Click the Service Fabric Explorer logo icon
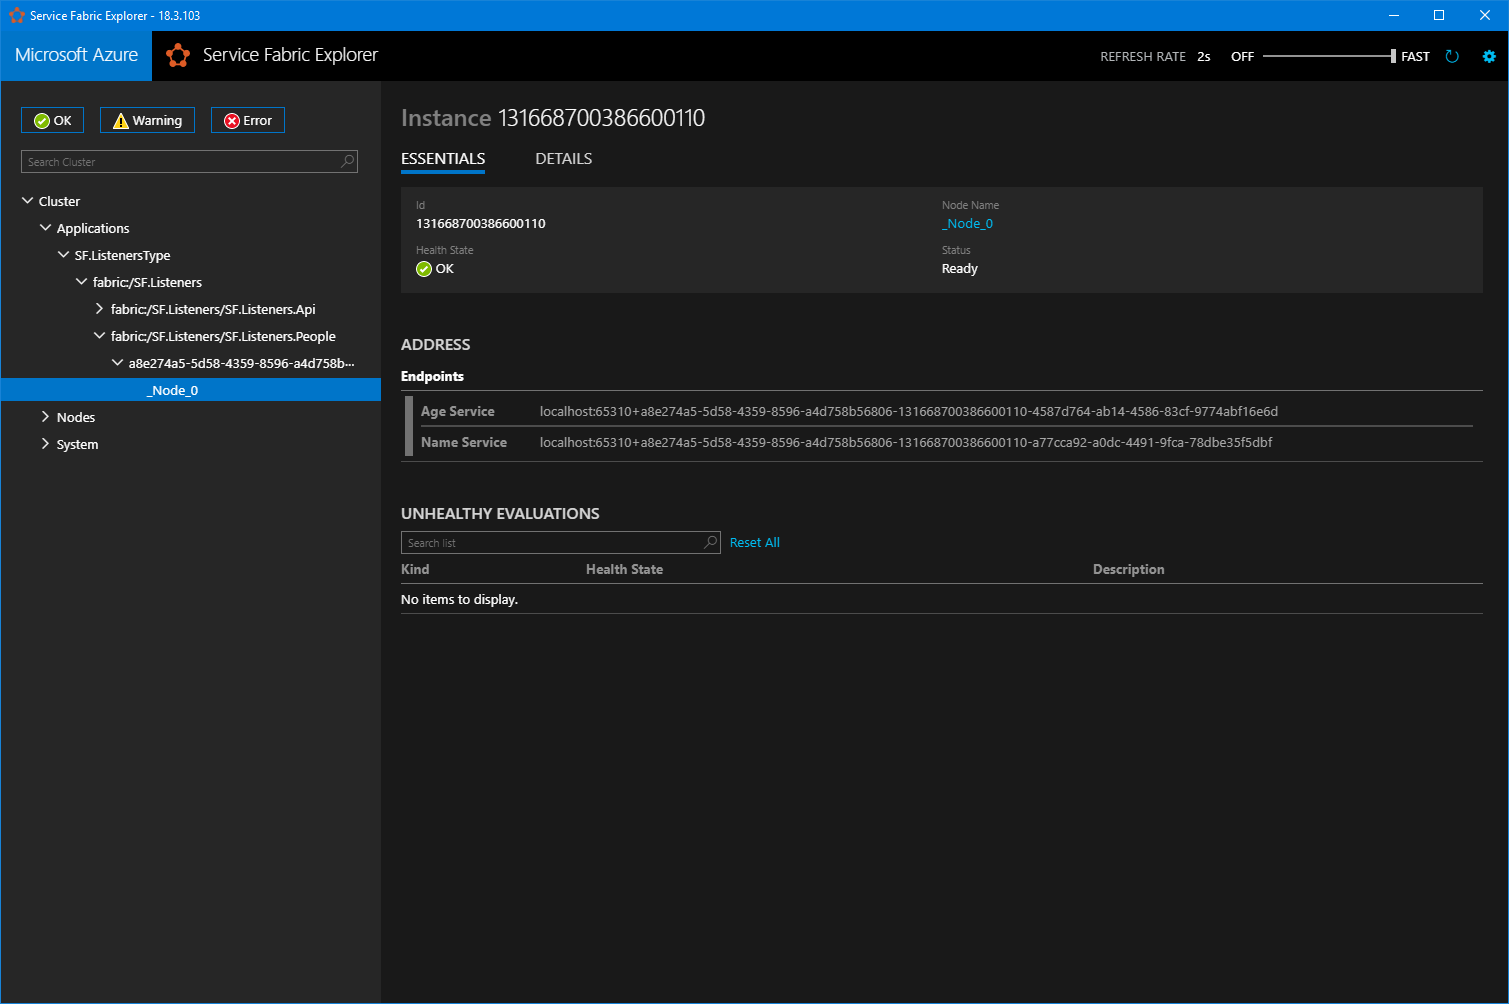1509x1004 pixels. click(x=178, y=56)
